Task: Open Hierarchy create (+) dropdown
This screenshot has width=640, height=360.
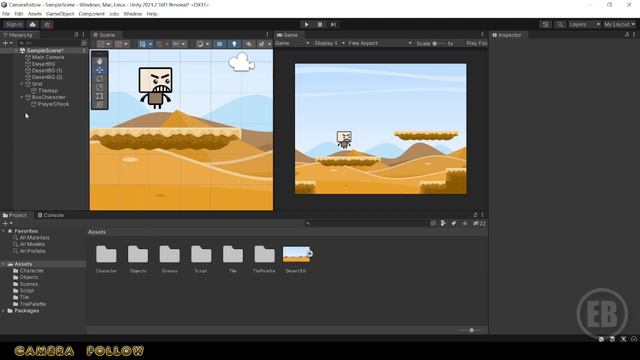Action: tap(7, 43)
